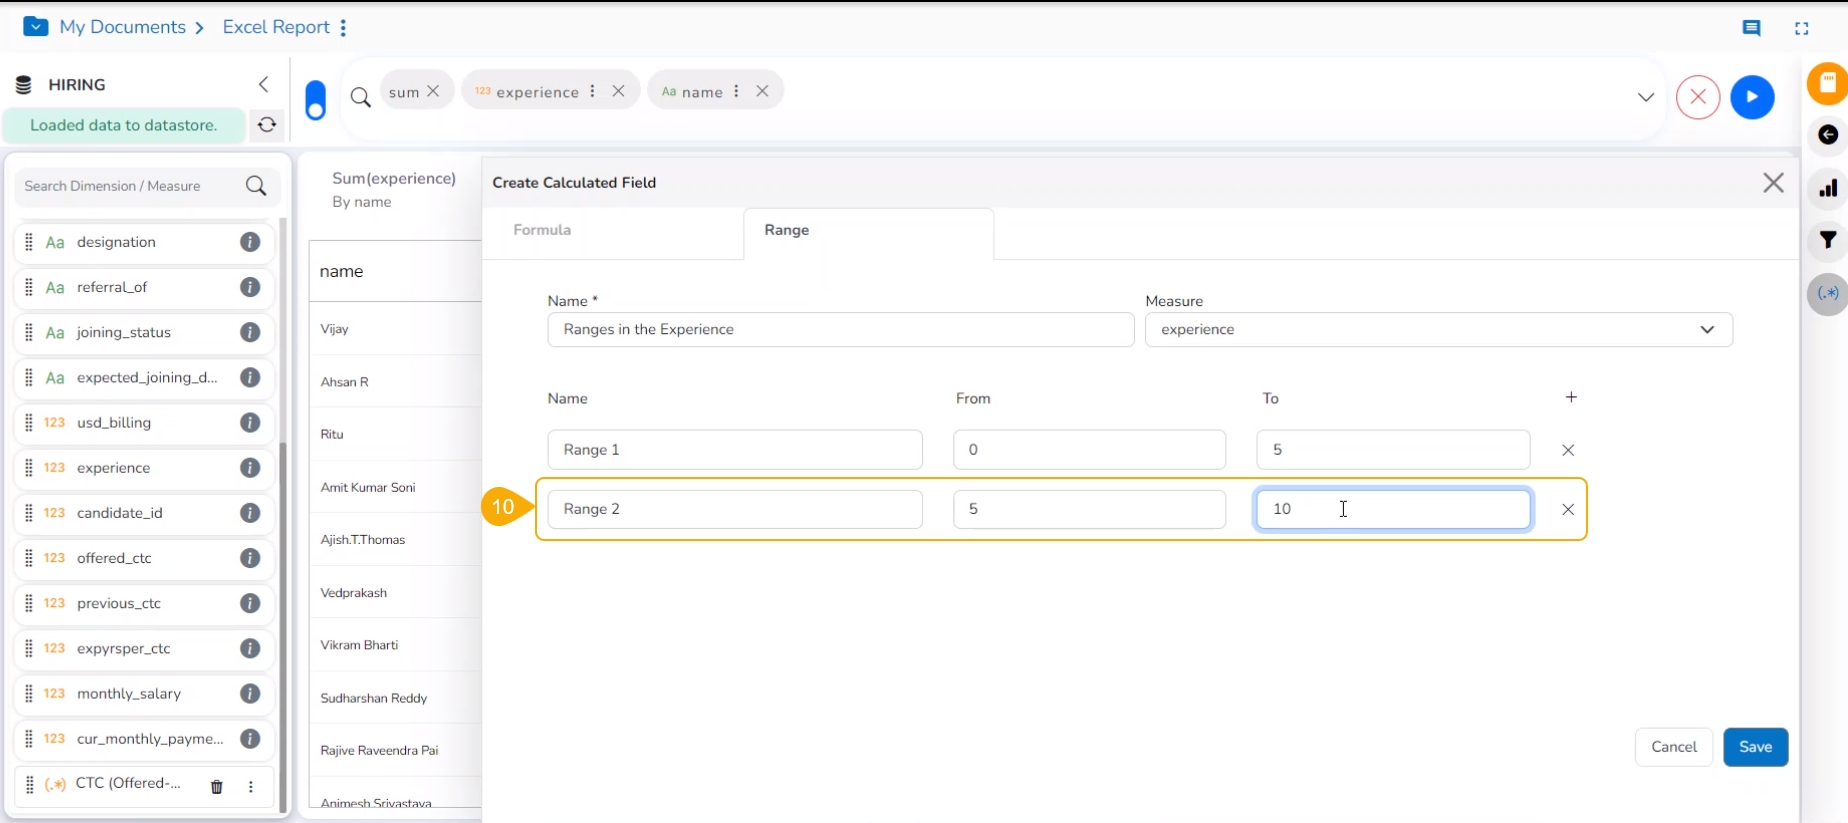1848x823 pixels.
Task: Remove the sum chip from search bar
Action: click(x=433, y=91)
